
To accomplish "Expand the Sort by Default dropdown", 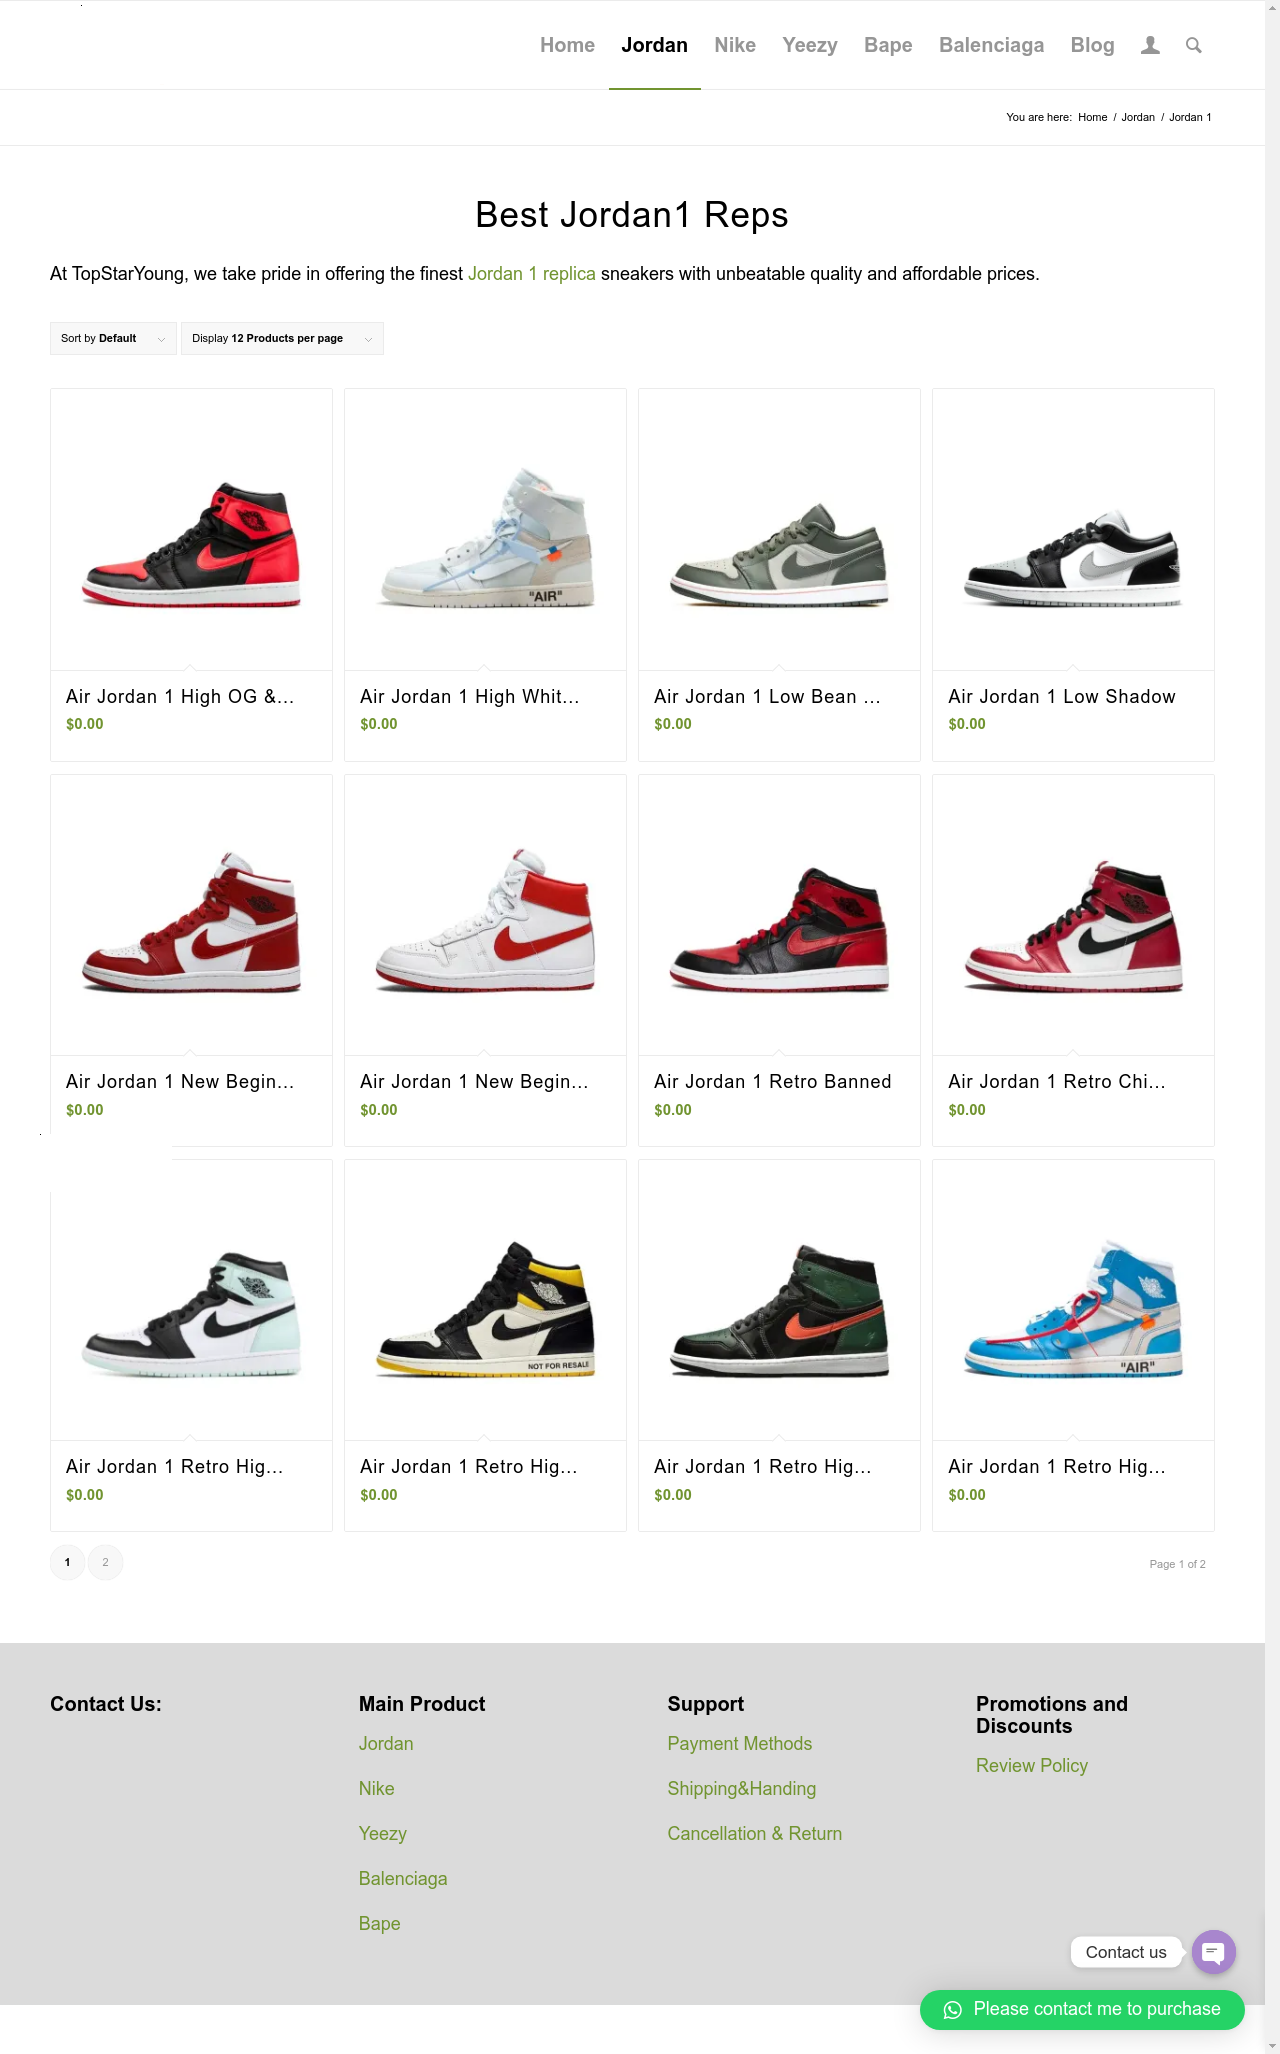I will tap(113, 338).
